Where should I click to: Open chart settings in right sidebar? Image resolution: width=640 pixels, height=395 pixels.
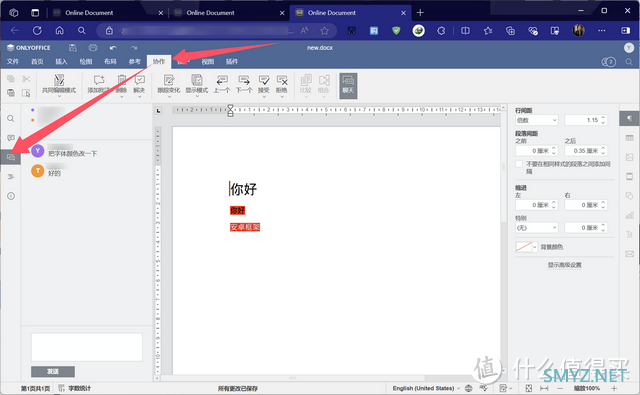click(629, 215)
